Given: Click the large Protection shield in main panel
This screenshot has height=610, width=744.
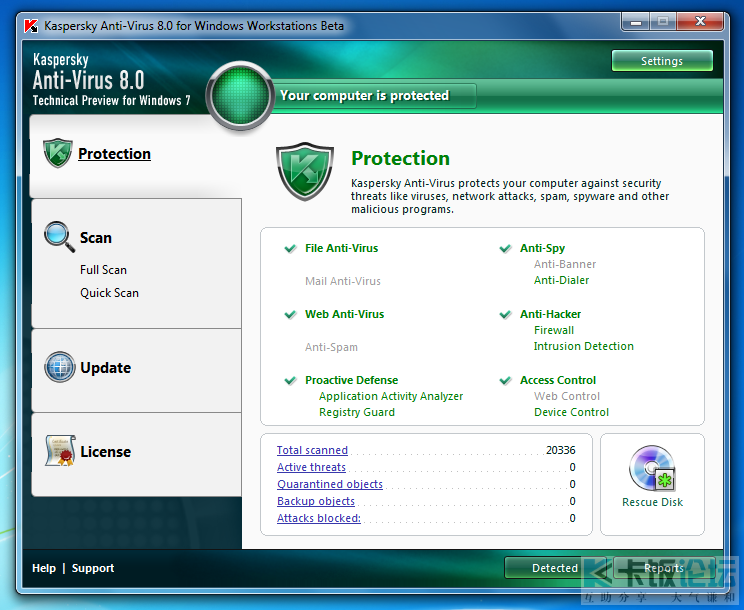Looking at the screenshot, I should point(305,171).
